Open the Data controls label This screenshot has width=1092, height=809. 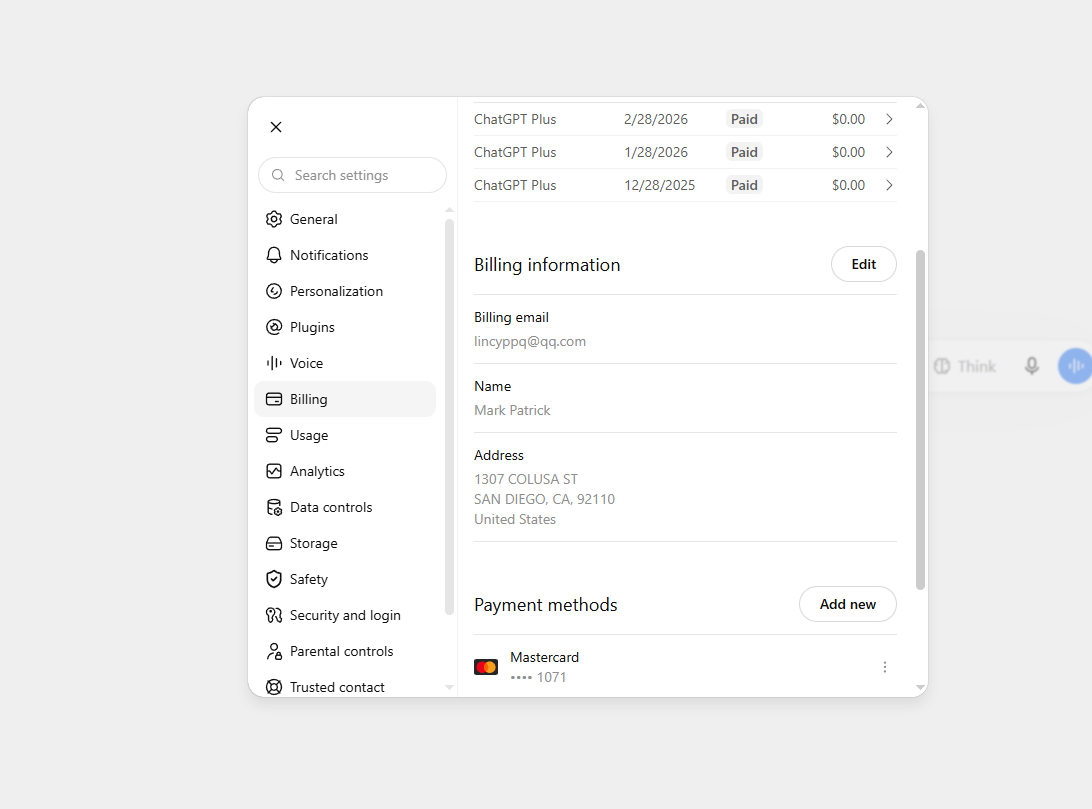[331, 508]
